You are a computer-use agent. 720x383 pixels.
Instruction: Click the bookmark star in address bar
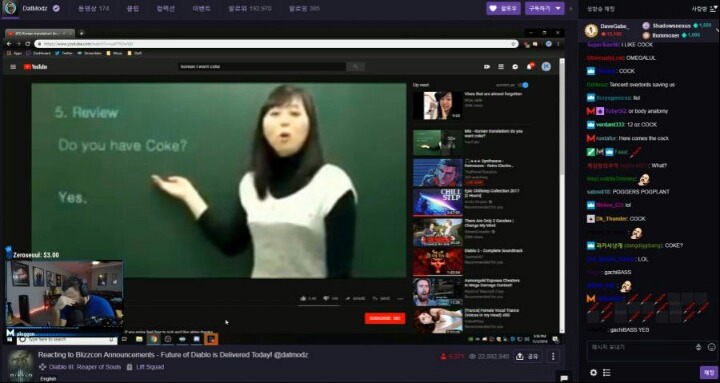513,44
